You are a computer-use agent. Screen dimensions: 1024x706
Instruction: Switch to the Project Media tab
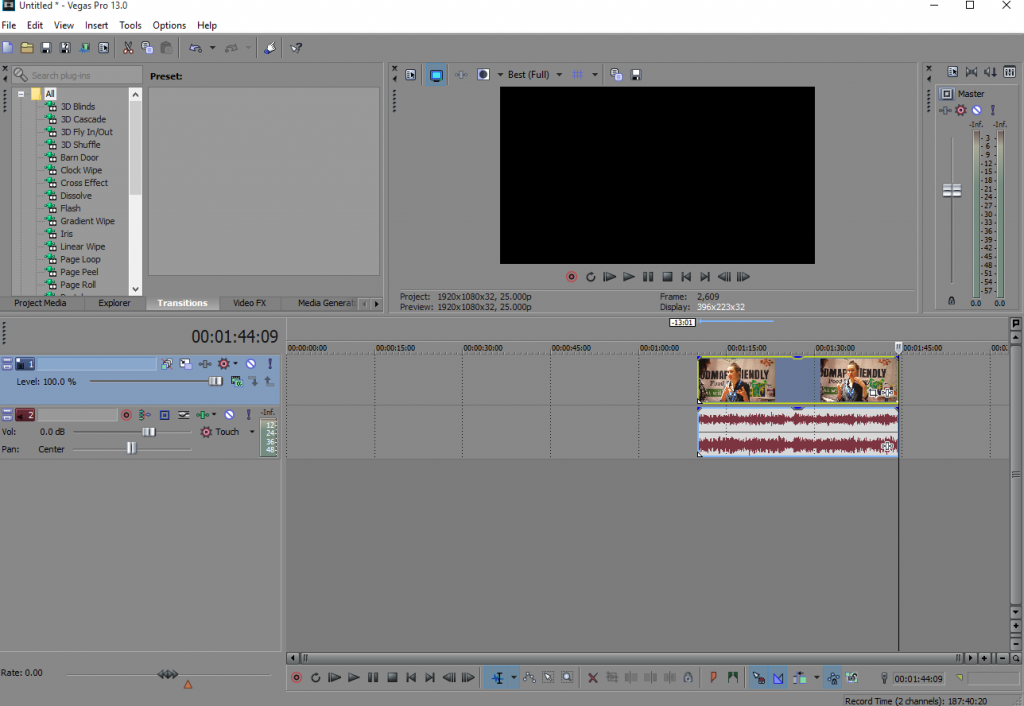[x=40, y=303]
